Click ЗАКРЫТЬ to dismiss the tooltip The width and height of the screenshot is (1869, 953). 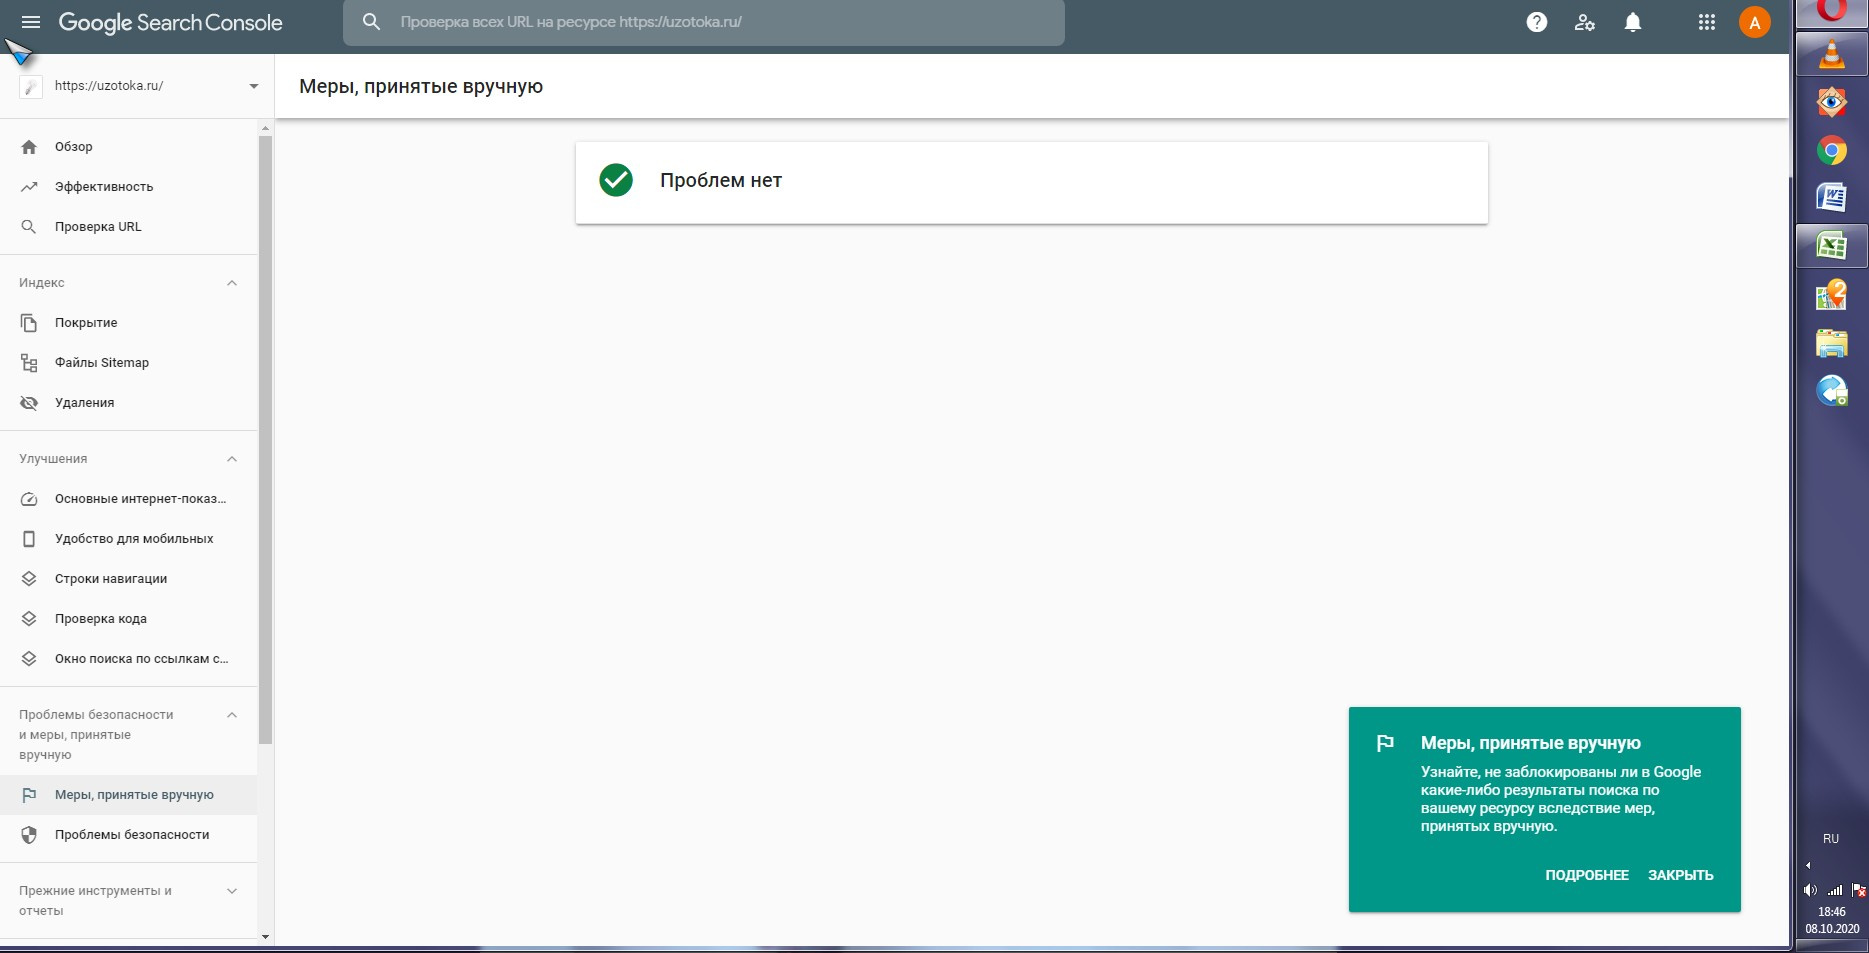pyautogui.click(x=1681, y=875)
